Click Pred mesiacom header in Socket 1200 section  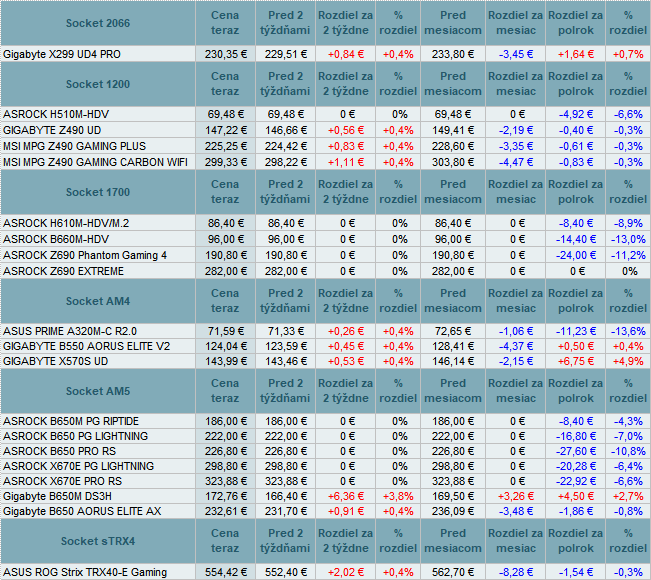(453, 84)
